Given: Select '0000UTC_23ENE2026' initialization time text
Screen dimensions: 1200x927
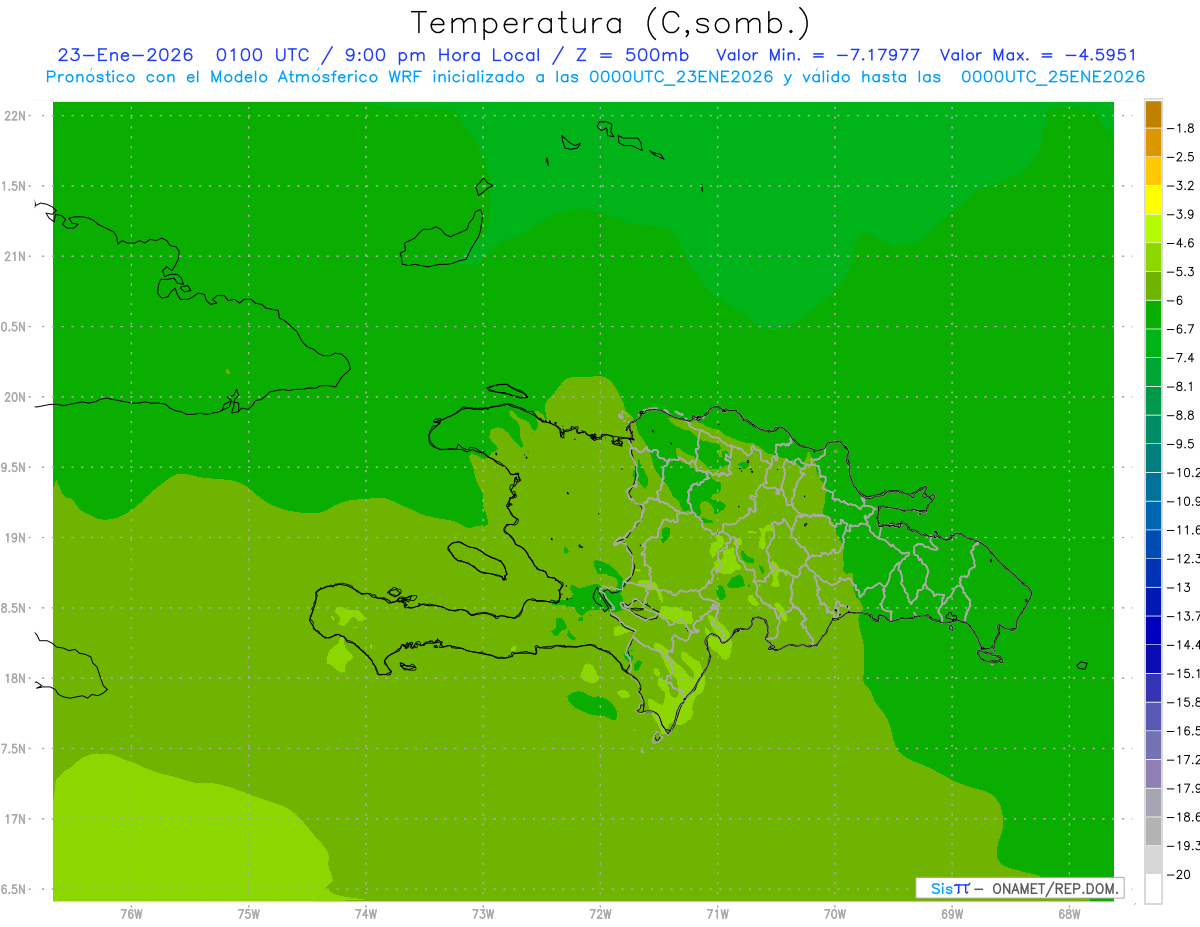Looking at the screenshot, I should (x=681, y=76).
